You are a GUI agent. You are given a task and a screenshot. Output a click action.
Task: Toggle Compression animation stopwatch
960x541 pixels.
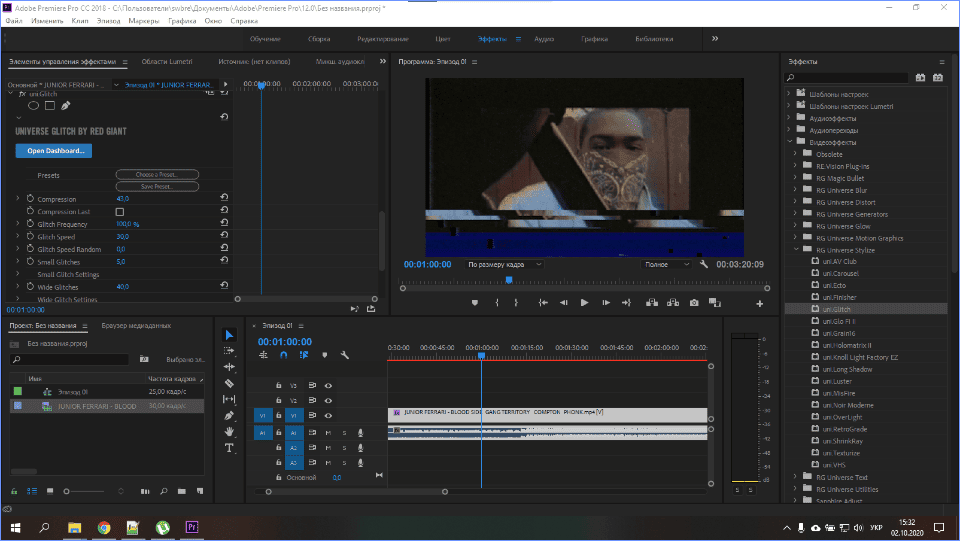30,198
